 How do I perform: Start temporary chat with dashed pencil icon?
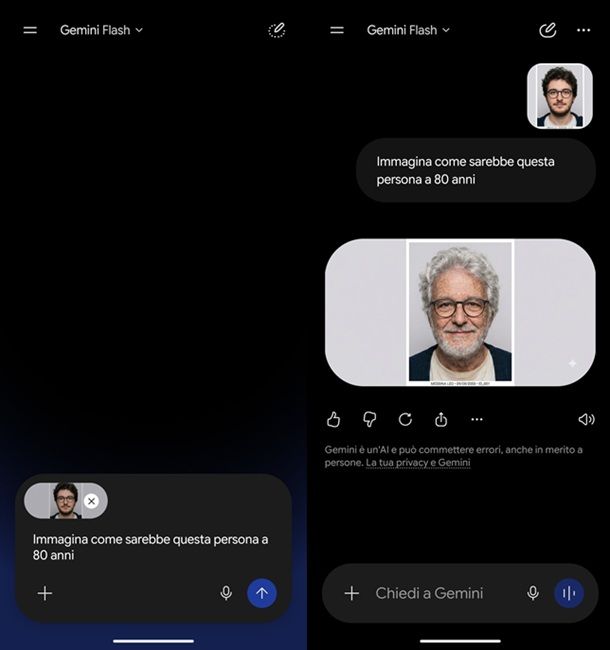tap(276, 30)
